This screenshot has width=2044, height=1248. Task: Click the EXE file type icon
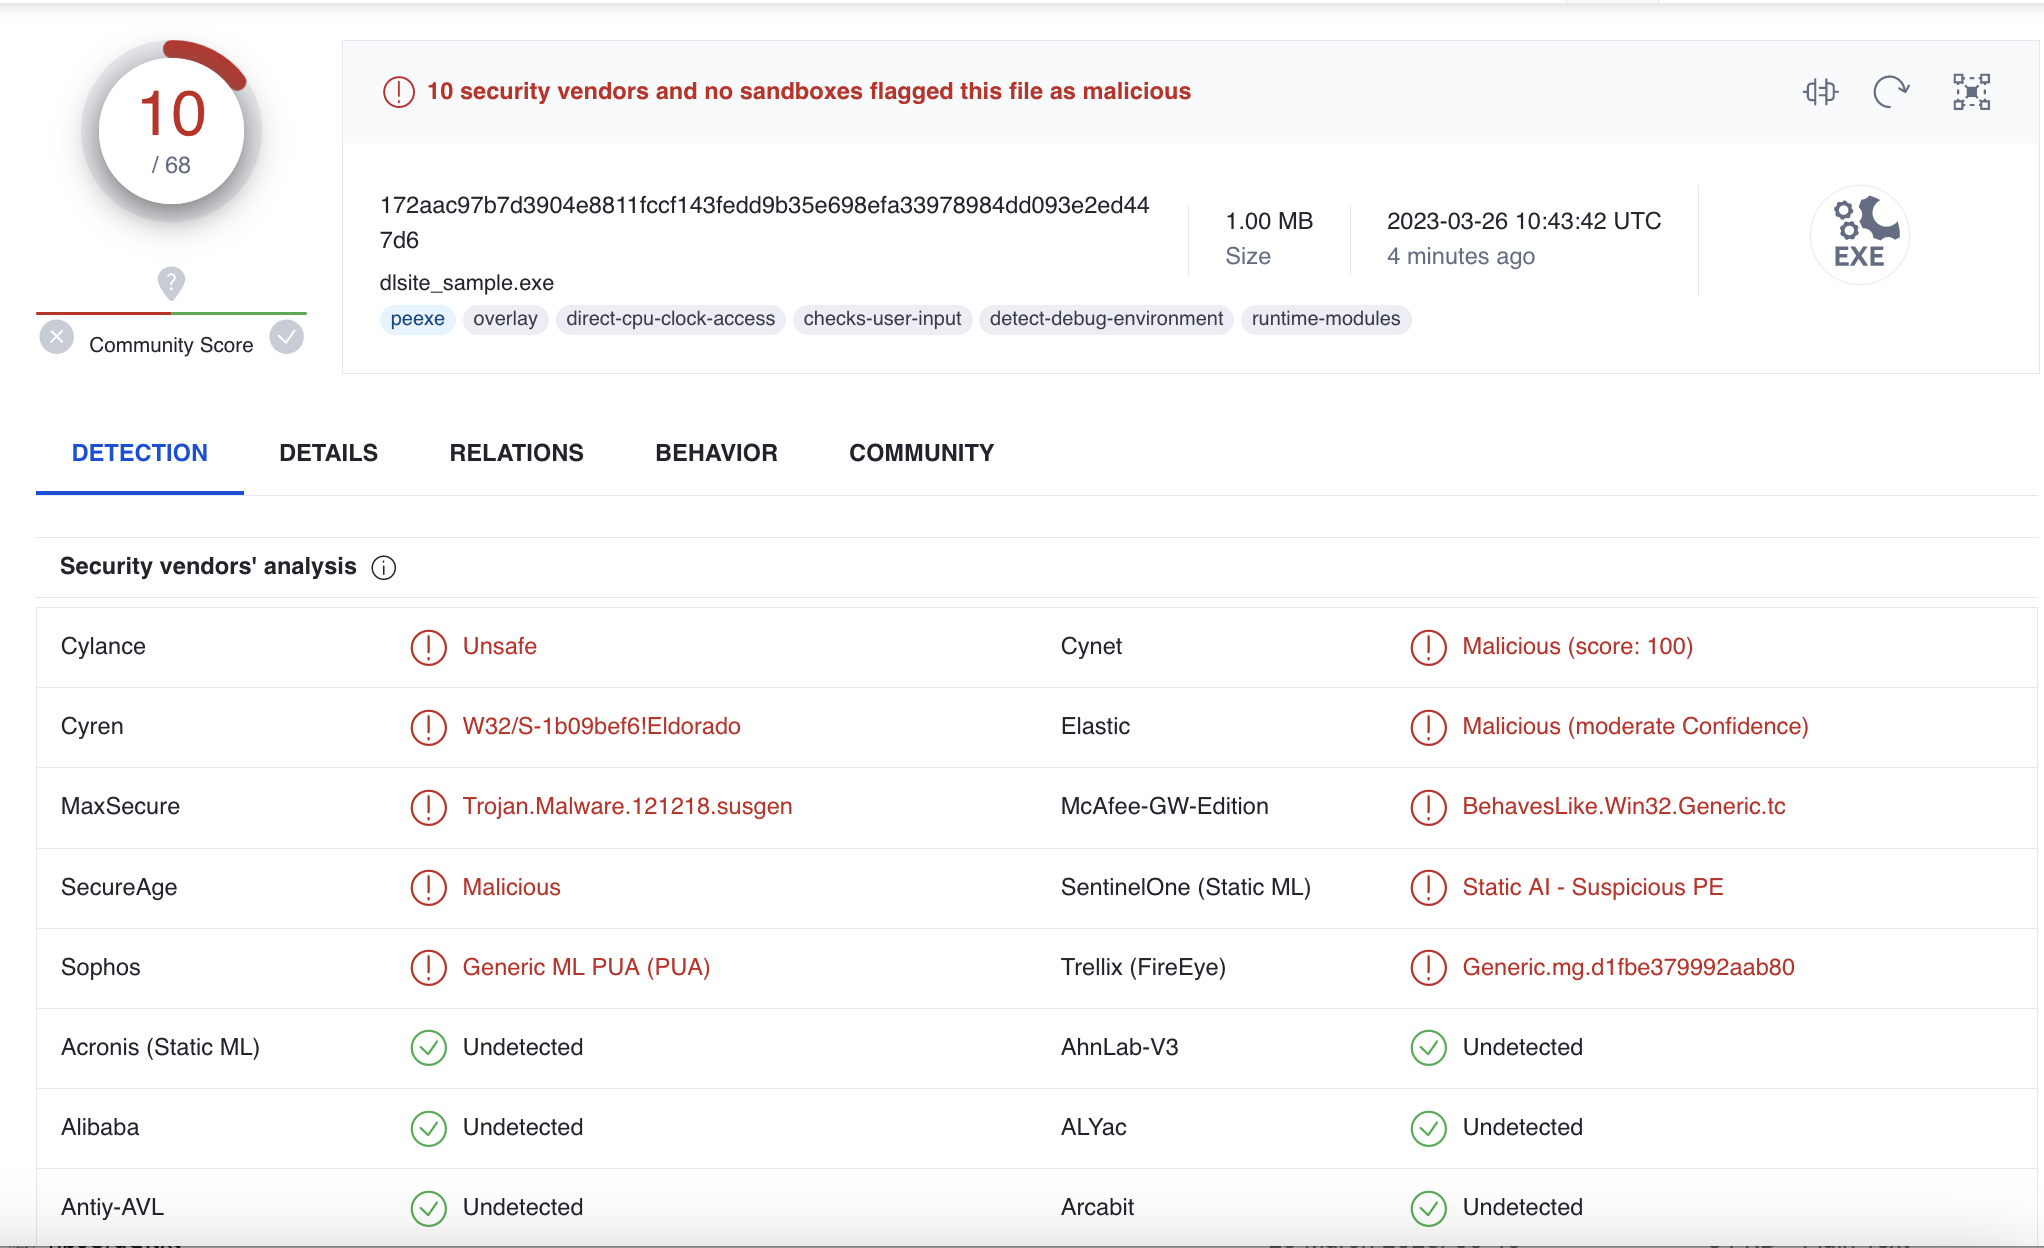point(1859,234)
